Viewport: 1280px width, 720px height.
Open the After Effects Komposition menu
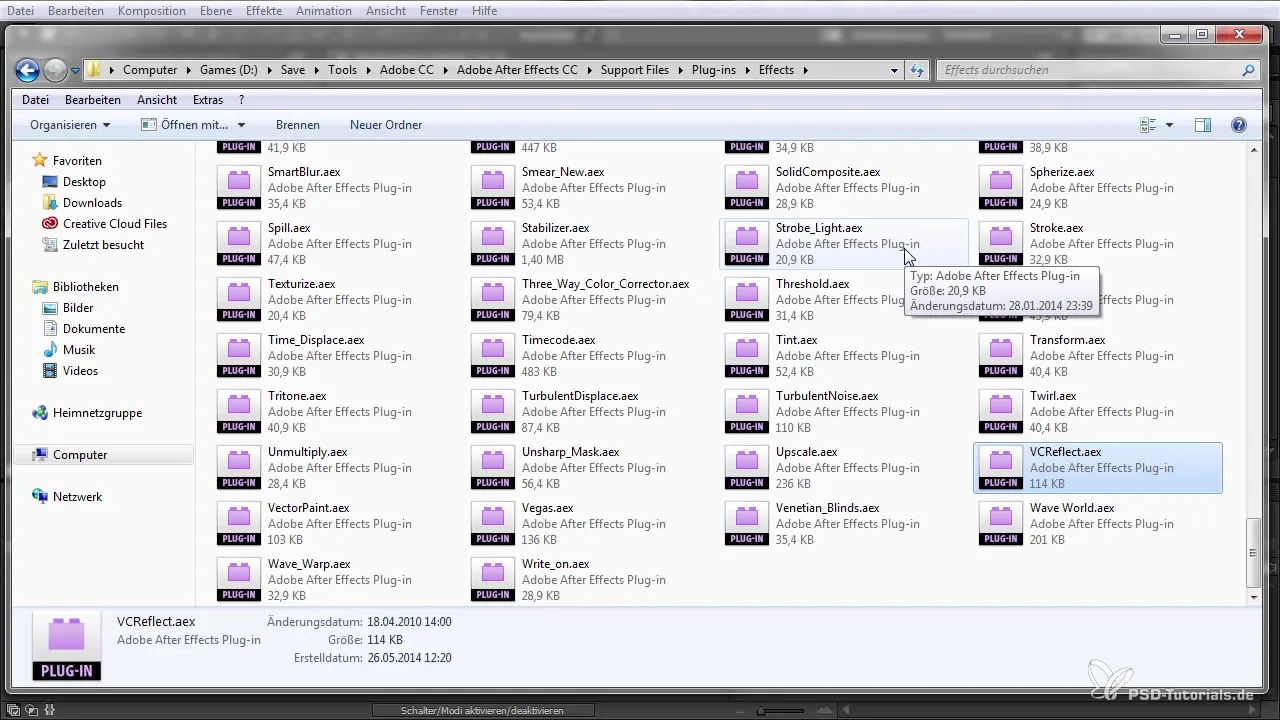(151, 11)
